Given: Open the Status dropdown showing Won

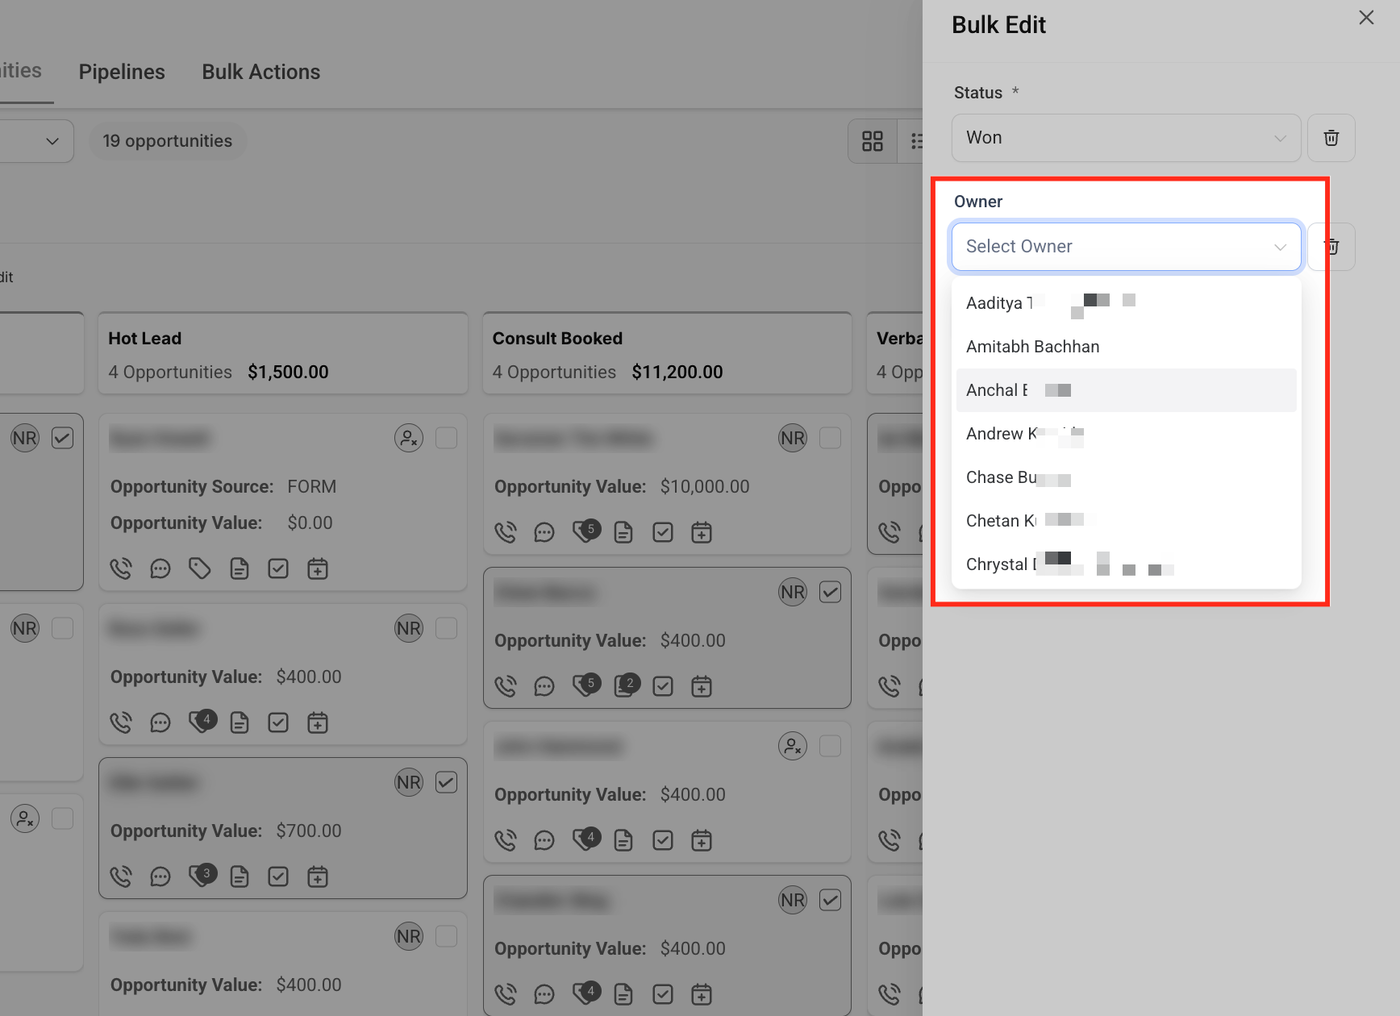Looking at the screenshot, I should pos(1126,138).
